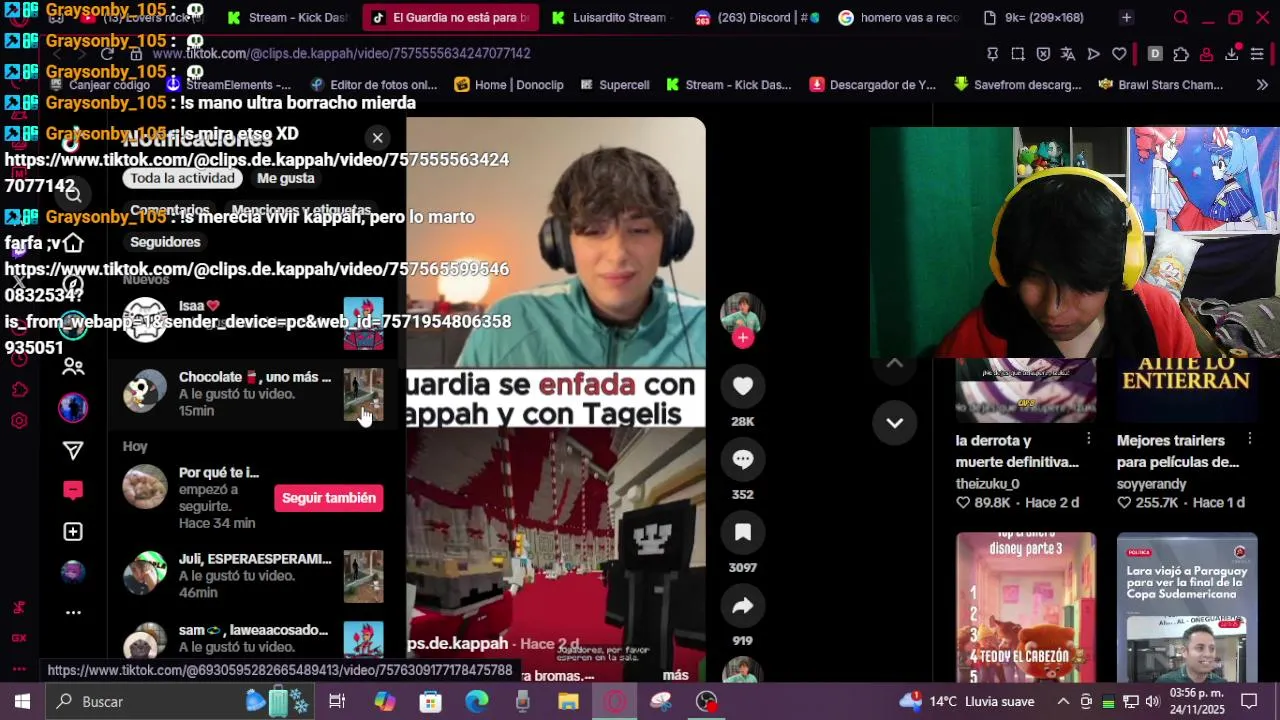Click the Seguir también button
The height and width of the screenshot is (720, 1280).
coord(329,498)
